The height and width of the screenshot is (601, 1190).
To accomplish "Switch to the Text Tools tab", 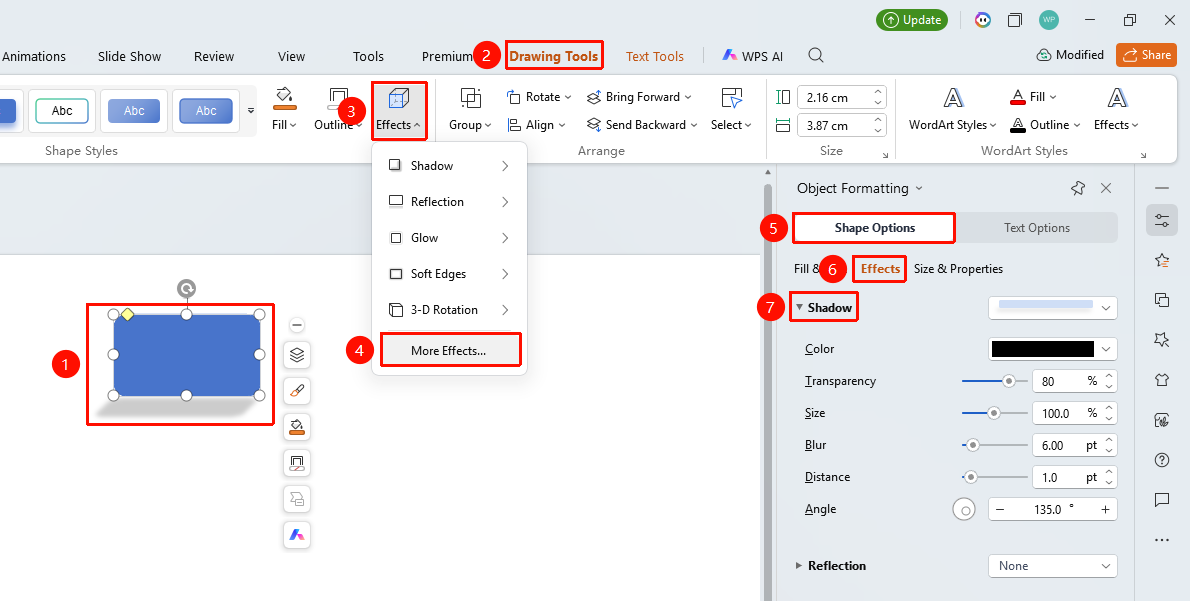I will (655, 56).
